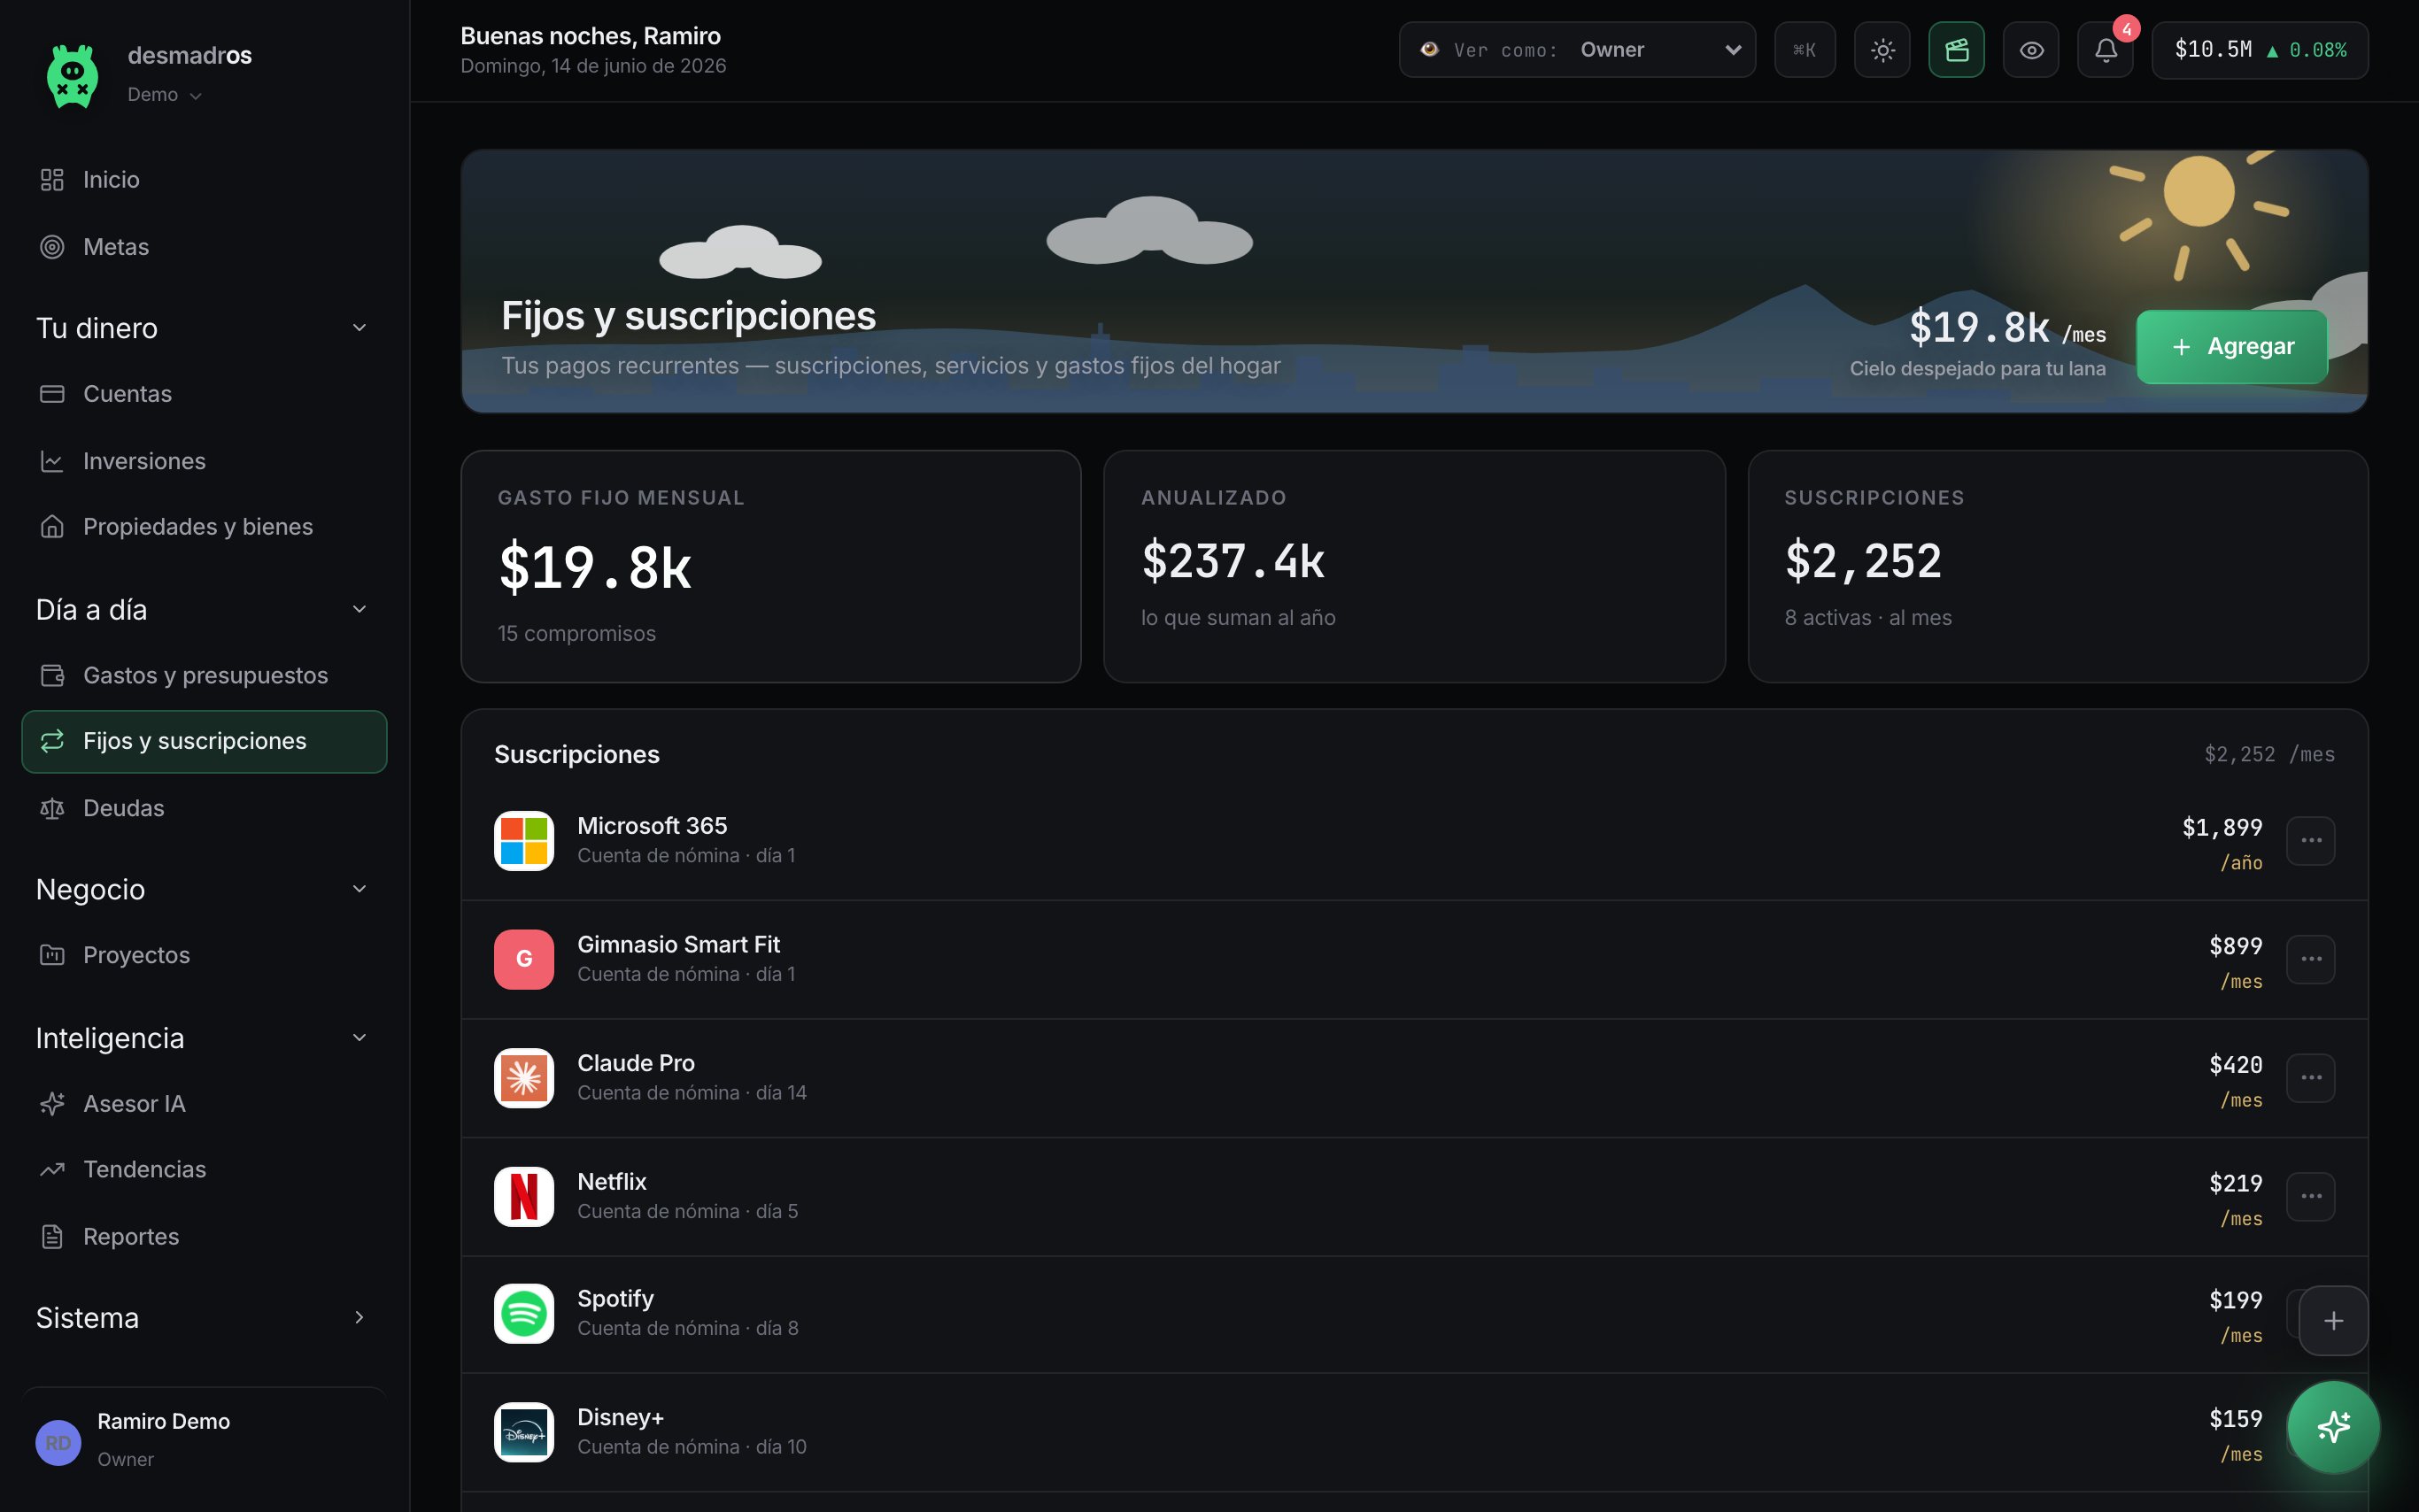Open Propiedades y bienes
Image resolution: width=2419 pixels, height=1512 pixels.
pos(204,527)
